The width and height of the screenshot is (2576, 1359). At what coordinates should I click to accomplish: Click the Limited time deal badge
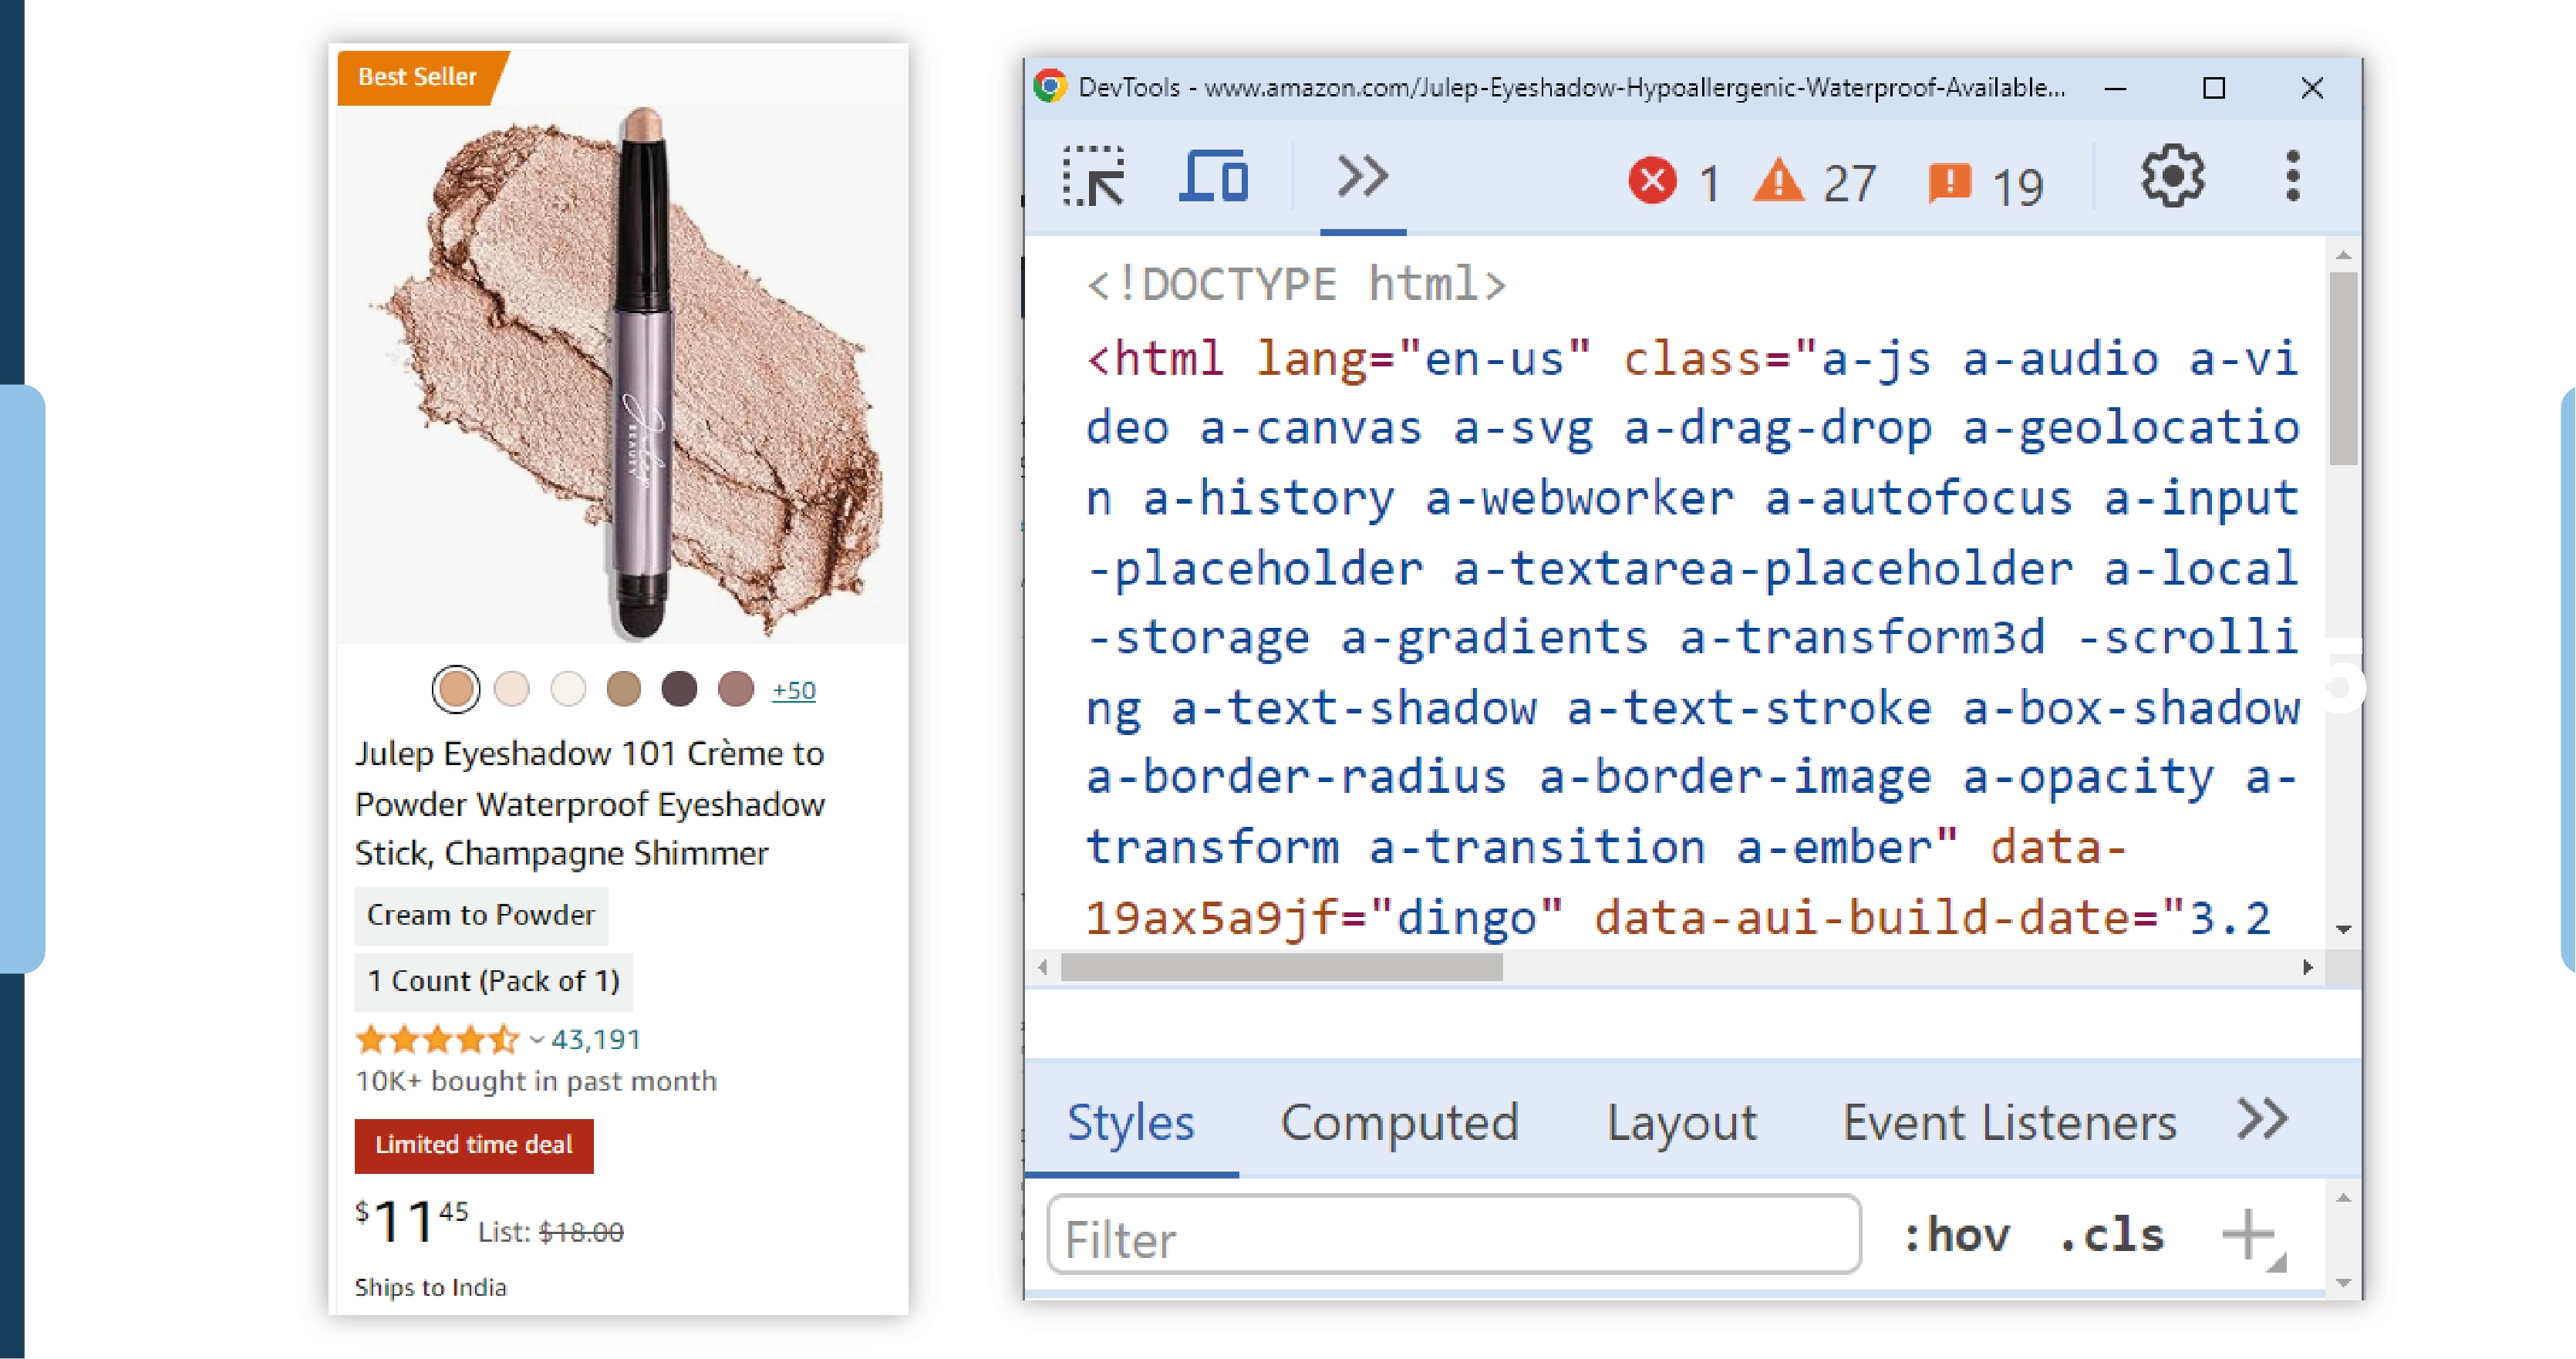tap(474, 1145)
